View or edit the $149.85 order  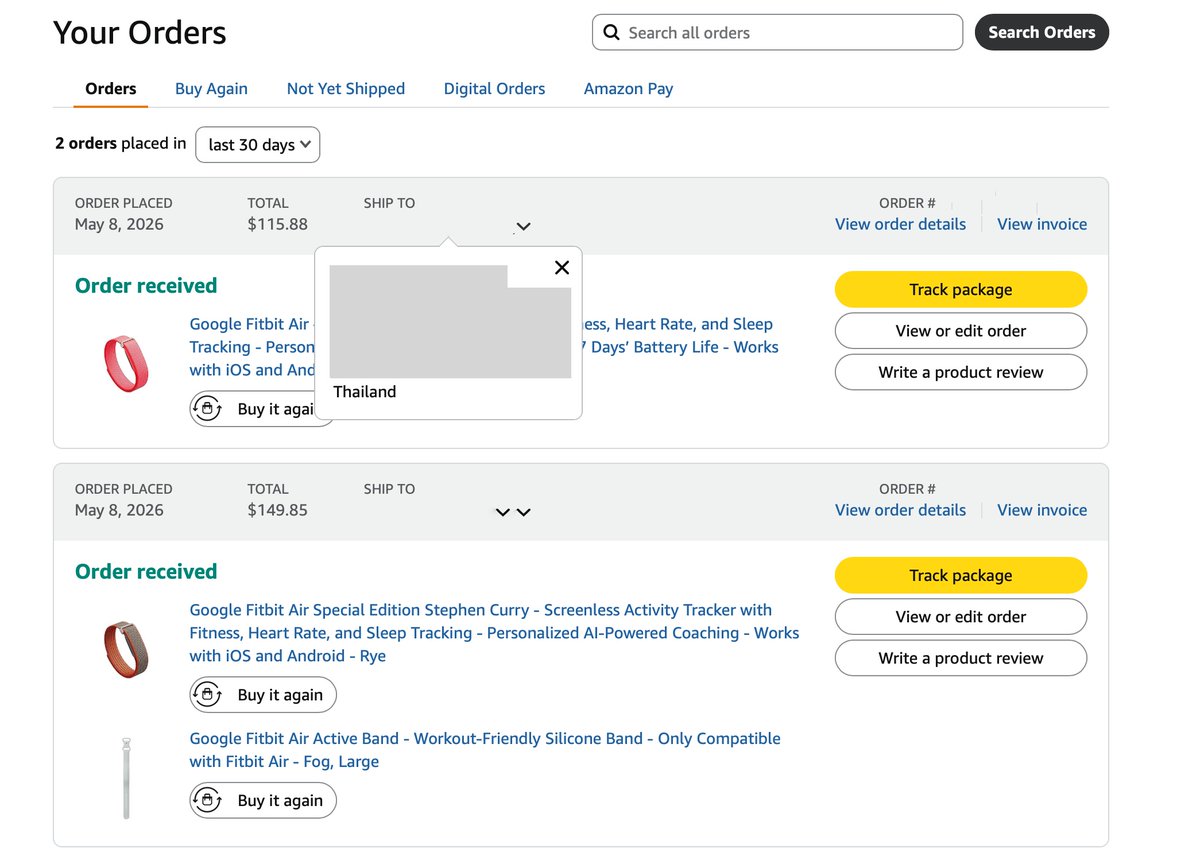tap(960, 617)
